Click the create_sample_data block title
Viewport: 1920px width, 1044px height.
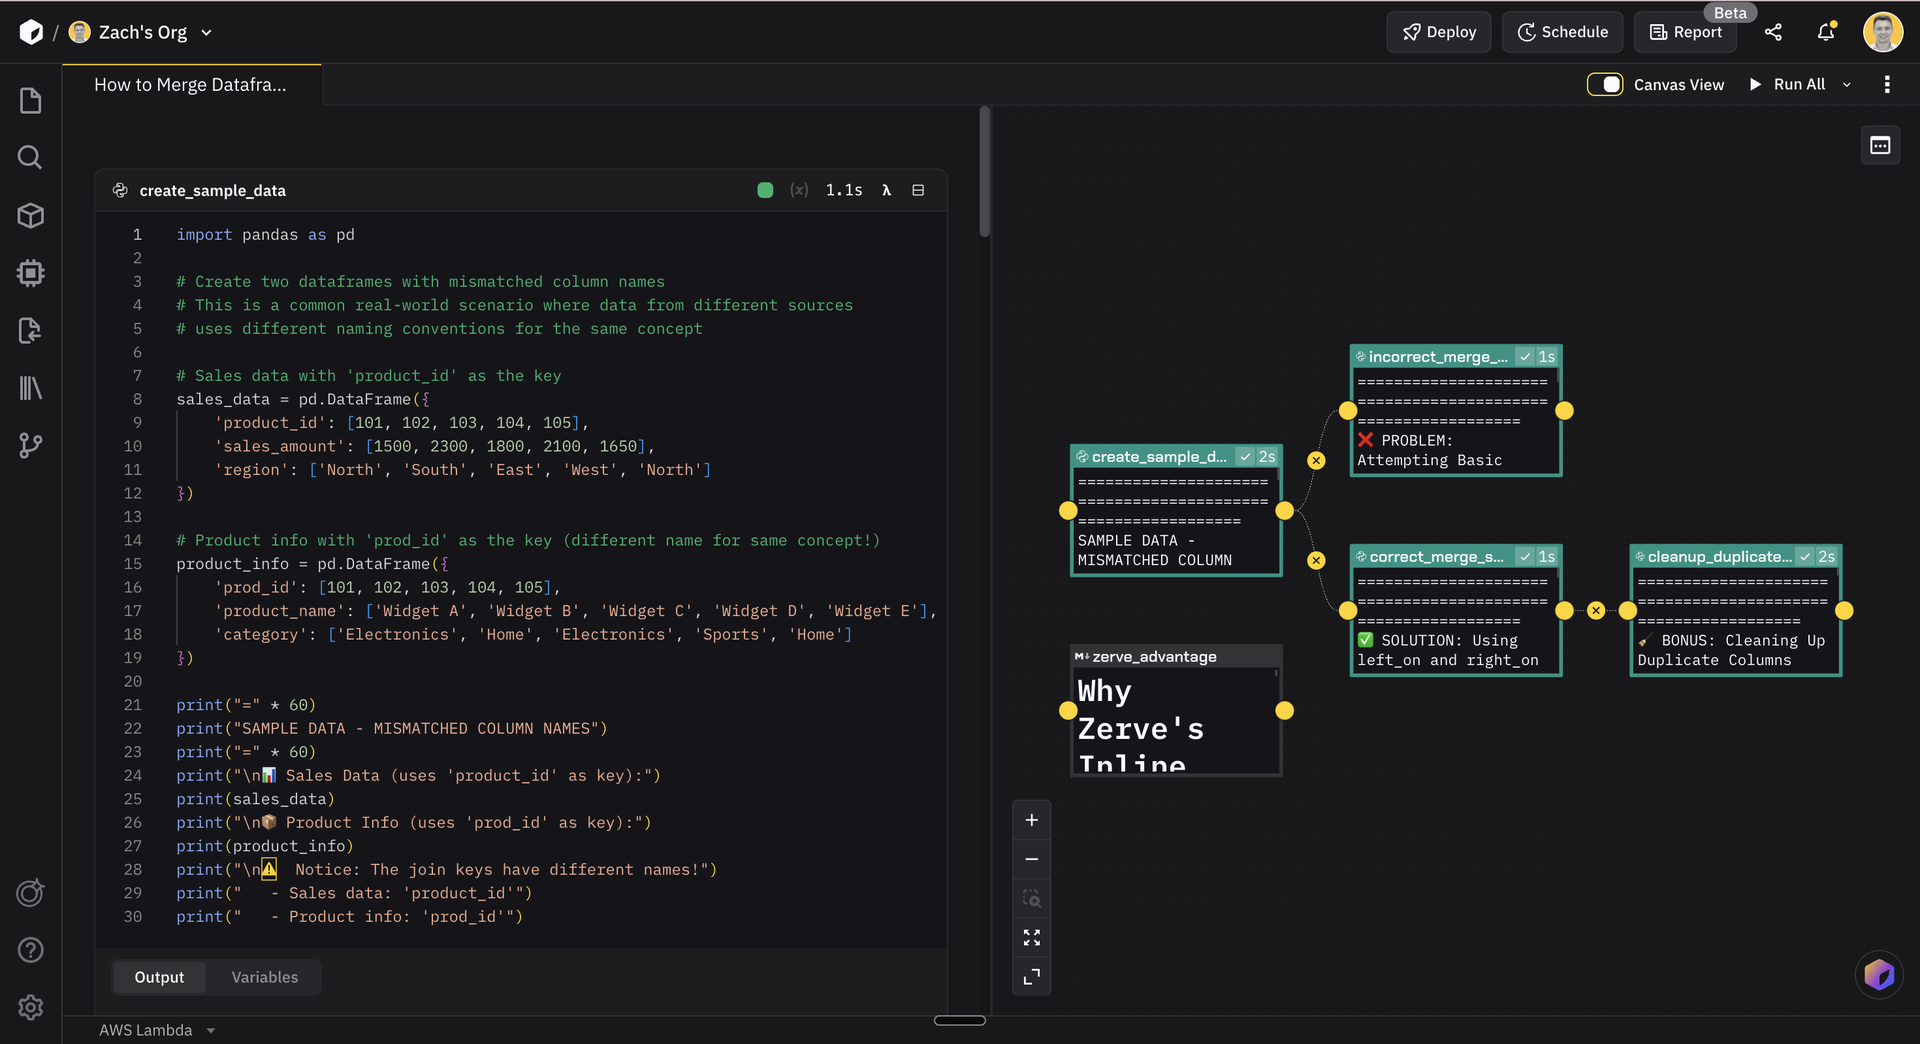point(213,190)
